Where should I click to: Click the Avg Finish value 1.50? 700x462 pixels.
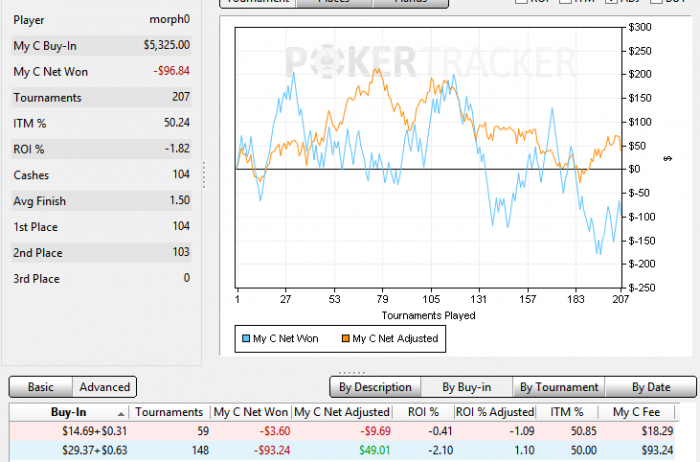pyautogui.click(x=180, y=200)
